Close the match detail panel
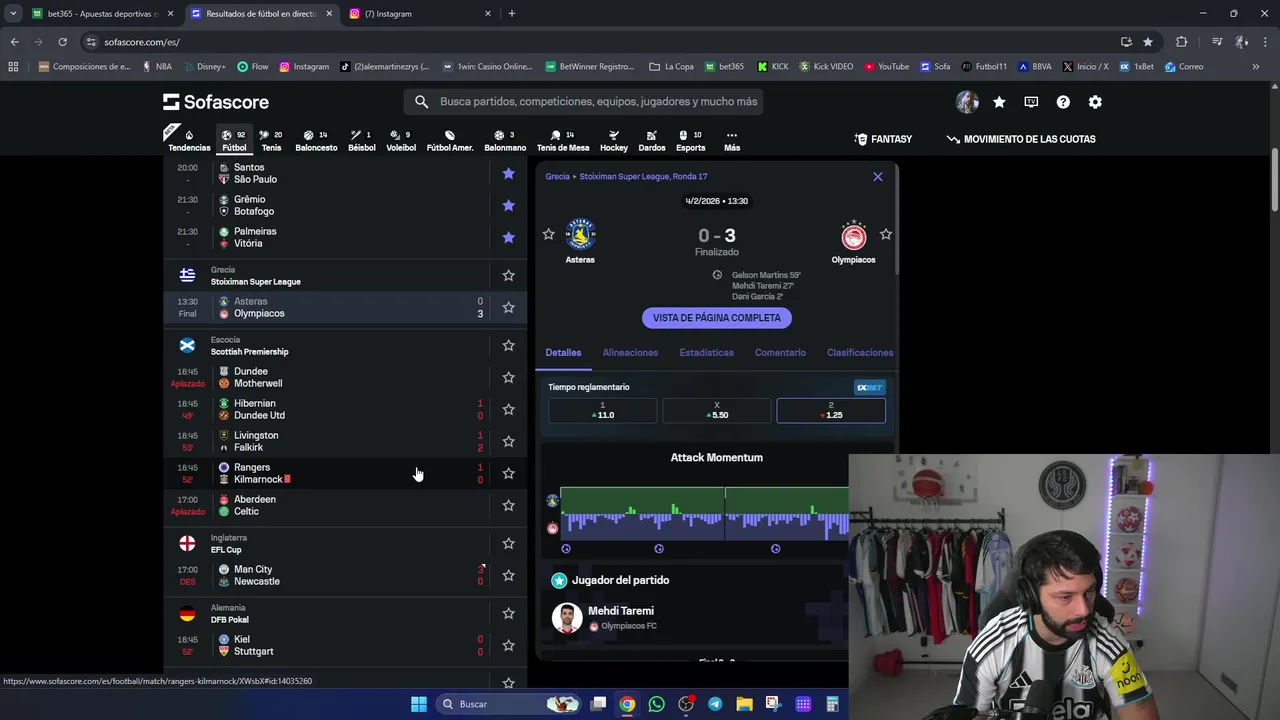 [878, 177]
